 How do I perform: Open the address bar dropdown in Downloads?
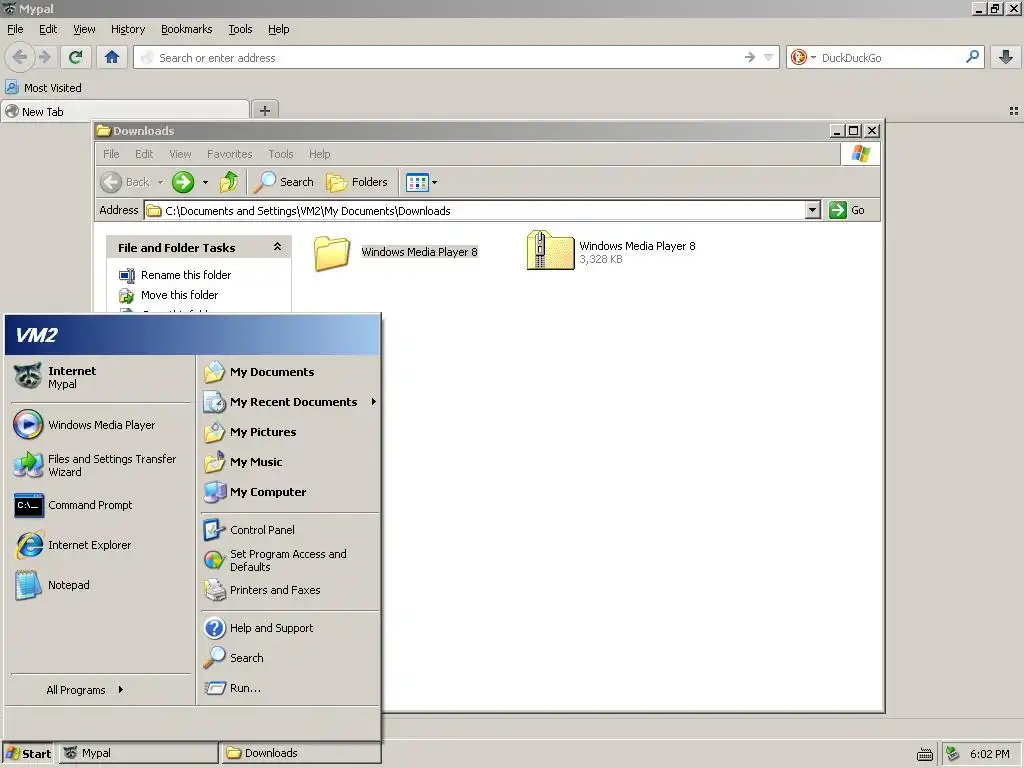[812, 210]
